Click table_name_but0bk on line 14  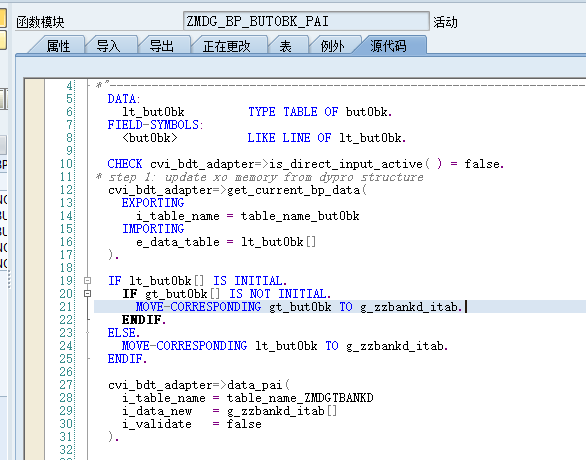tap(300, 216)
